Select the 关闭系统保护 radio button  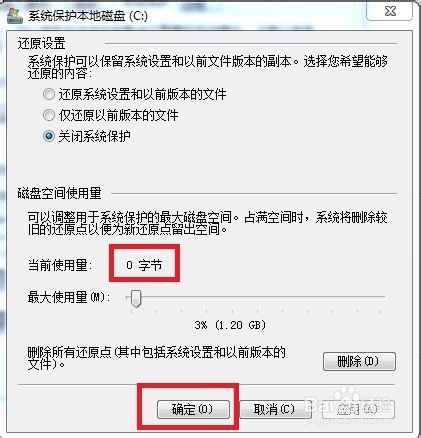(49, 136)
